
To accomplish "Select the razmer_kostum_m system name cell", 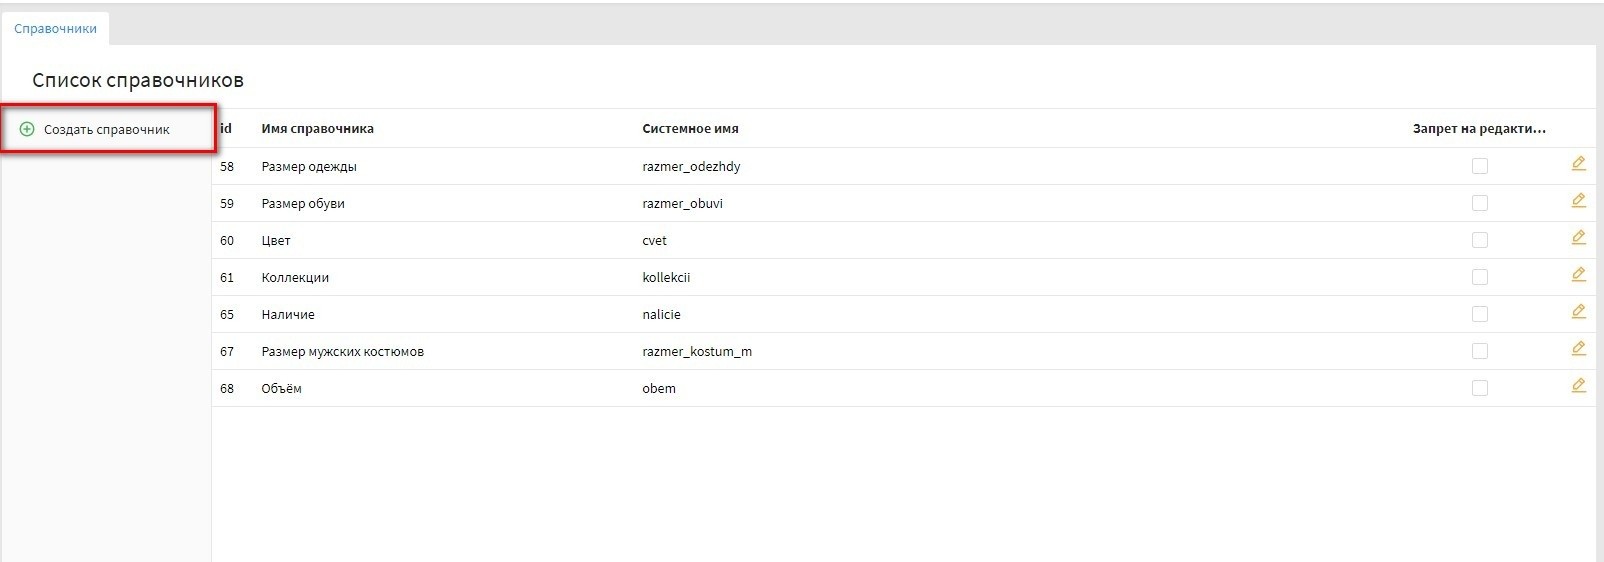I will pyautogui.click(x=696, y=351).
